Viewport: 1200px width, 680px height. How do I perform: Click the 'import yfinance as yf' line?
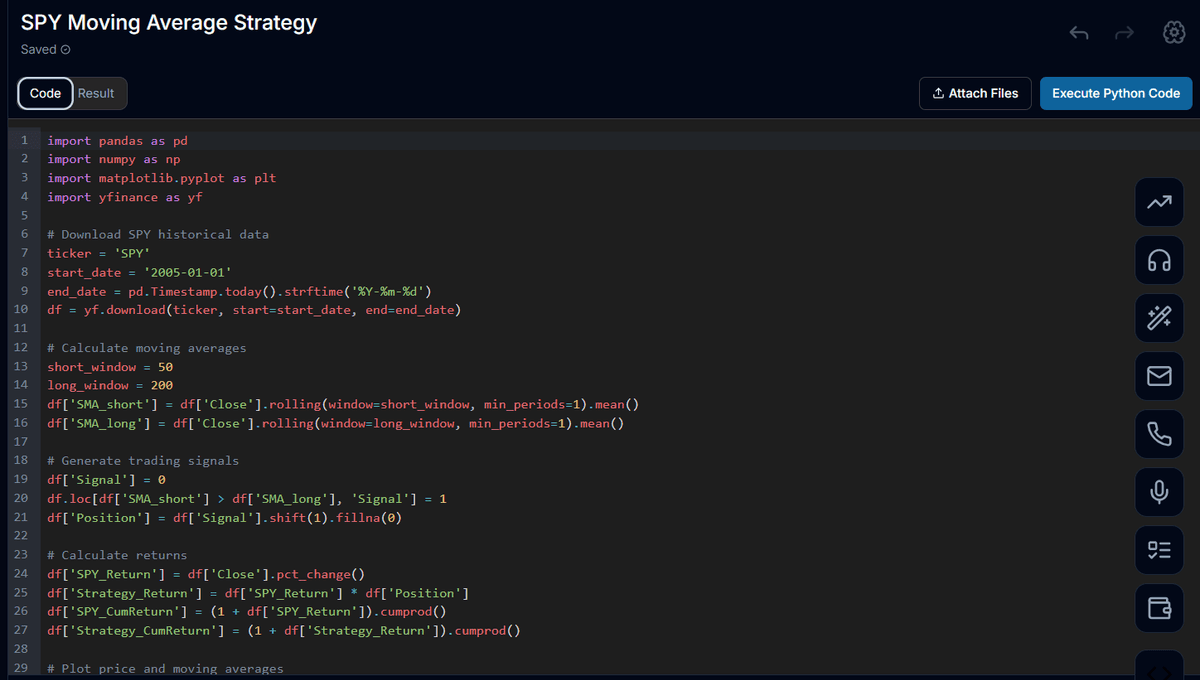(125, 197)
